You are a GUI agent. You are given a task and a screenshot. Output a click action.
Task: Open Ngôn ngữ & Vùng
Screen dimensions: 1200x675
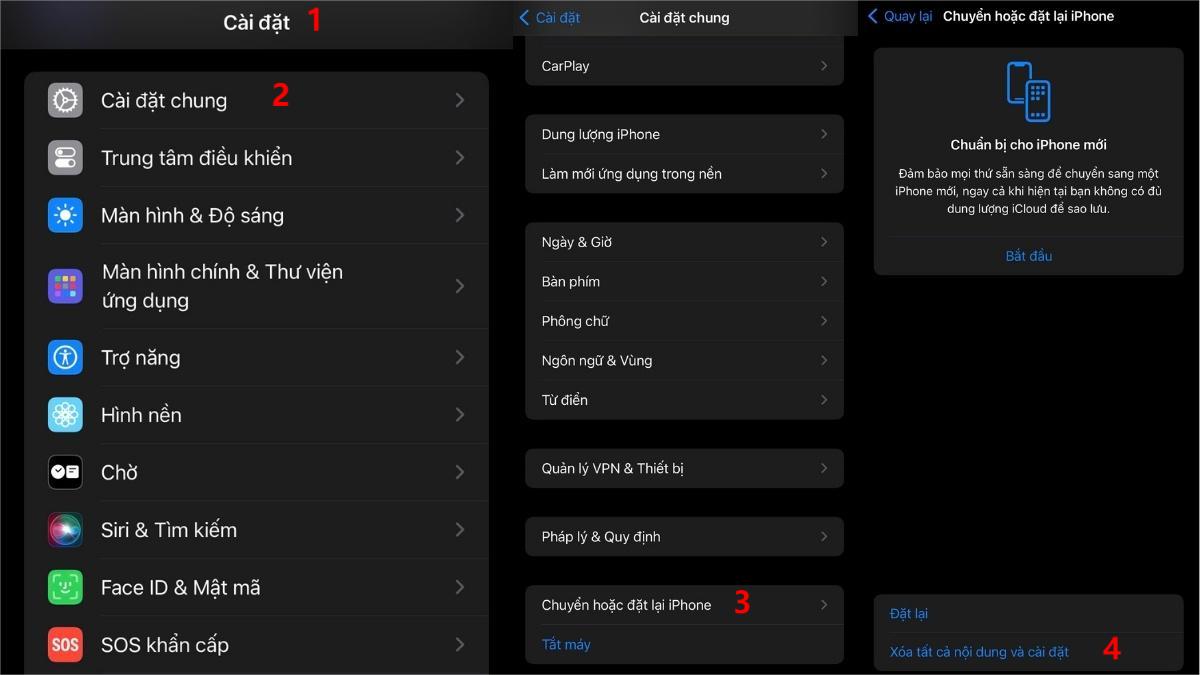click(x=684, y=361)
